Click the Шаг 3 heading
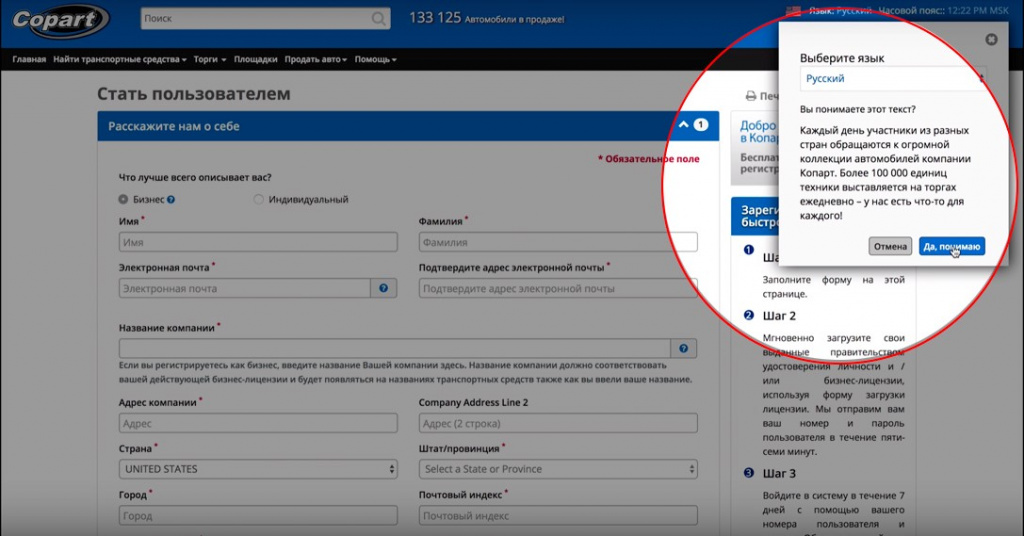 [x=779, y=473]
